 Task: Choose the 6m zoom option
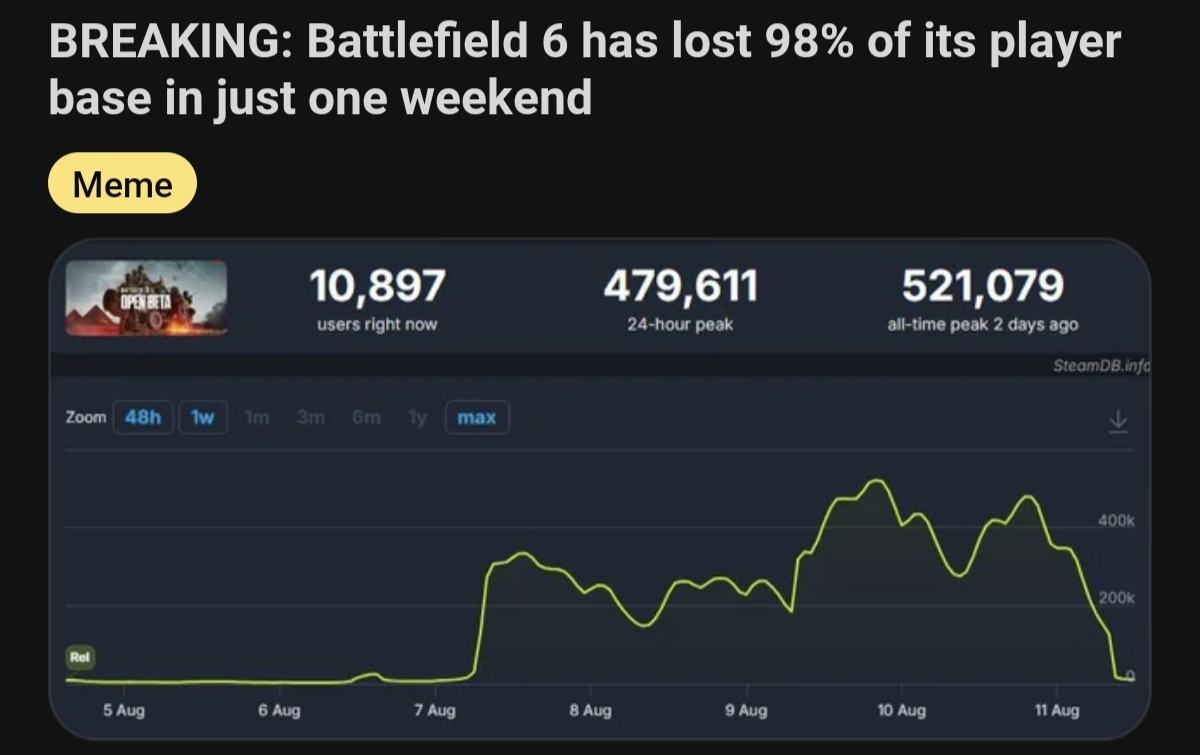click(x=363, y=417)
